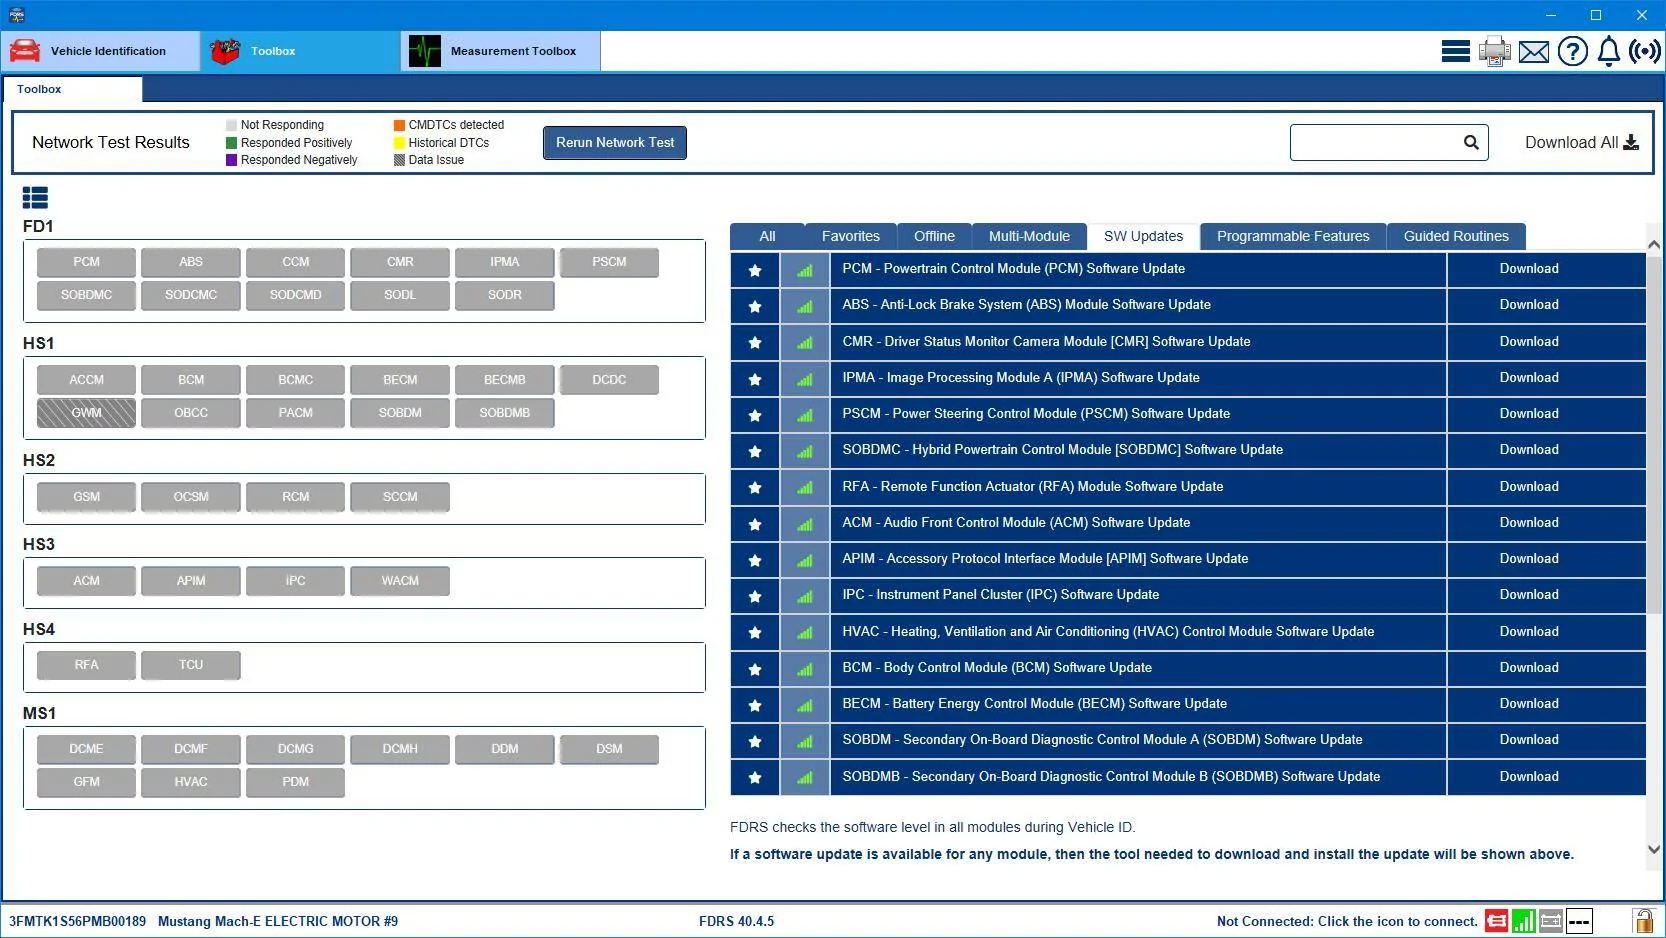1666x938 pixels.
Task: Click Rerun Network Test button
Action: [615, 142]
